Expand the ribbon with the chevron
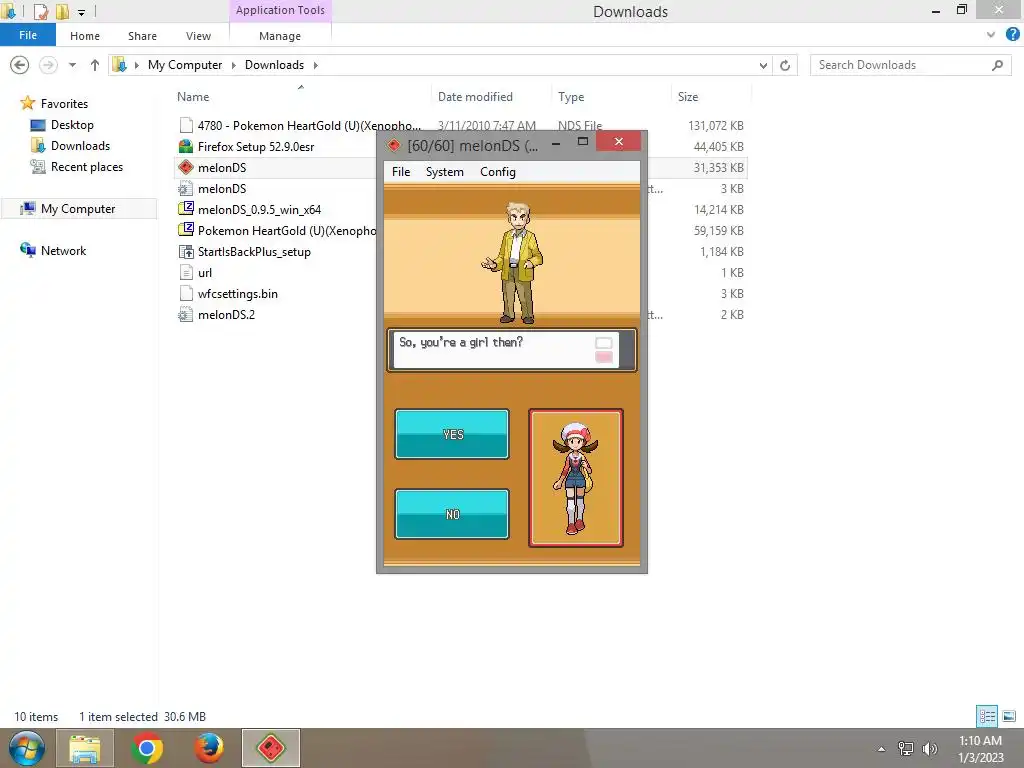This screenshot has width=1024, height=768. pyautogui.click(x=991, y=35)
